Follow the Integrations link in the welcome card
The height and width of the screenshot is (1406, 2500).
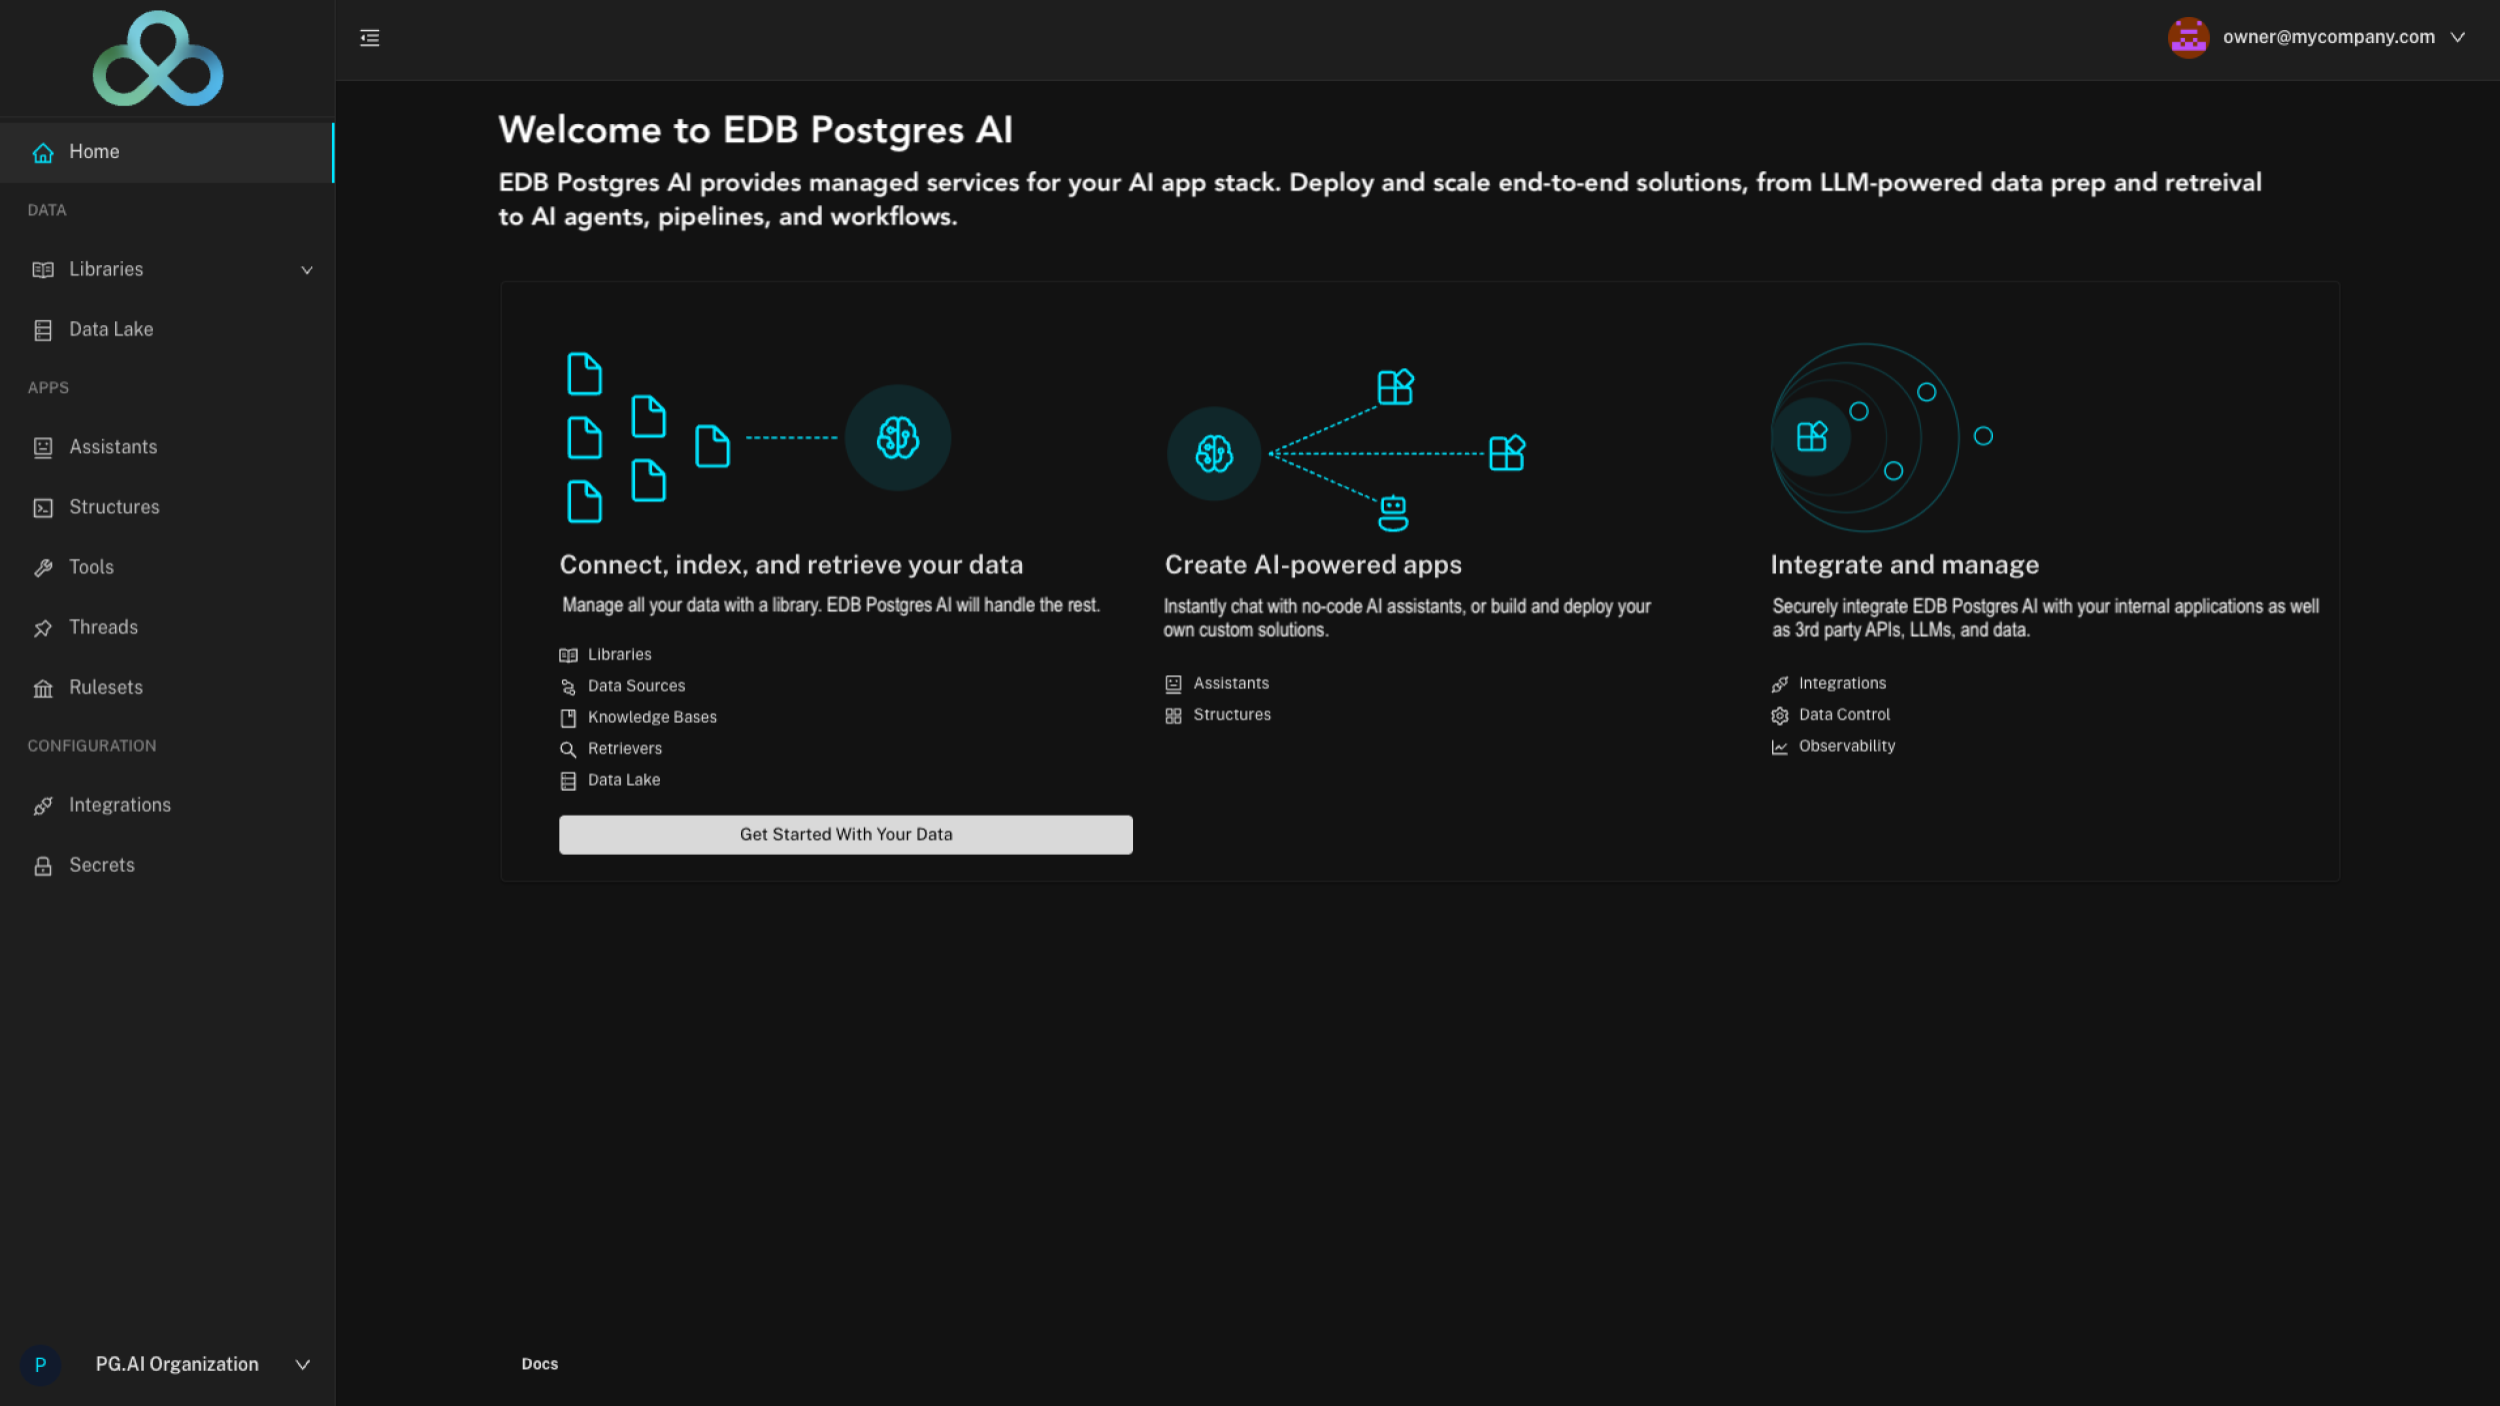tap(1842, 683)
